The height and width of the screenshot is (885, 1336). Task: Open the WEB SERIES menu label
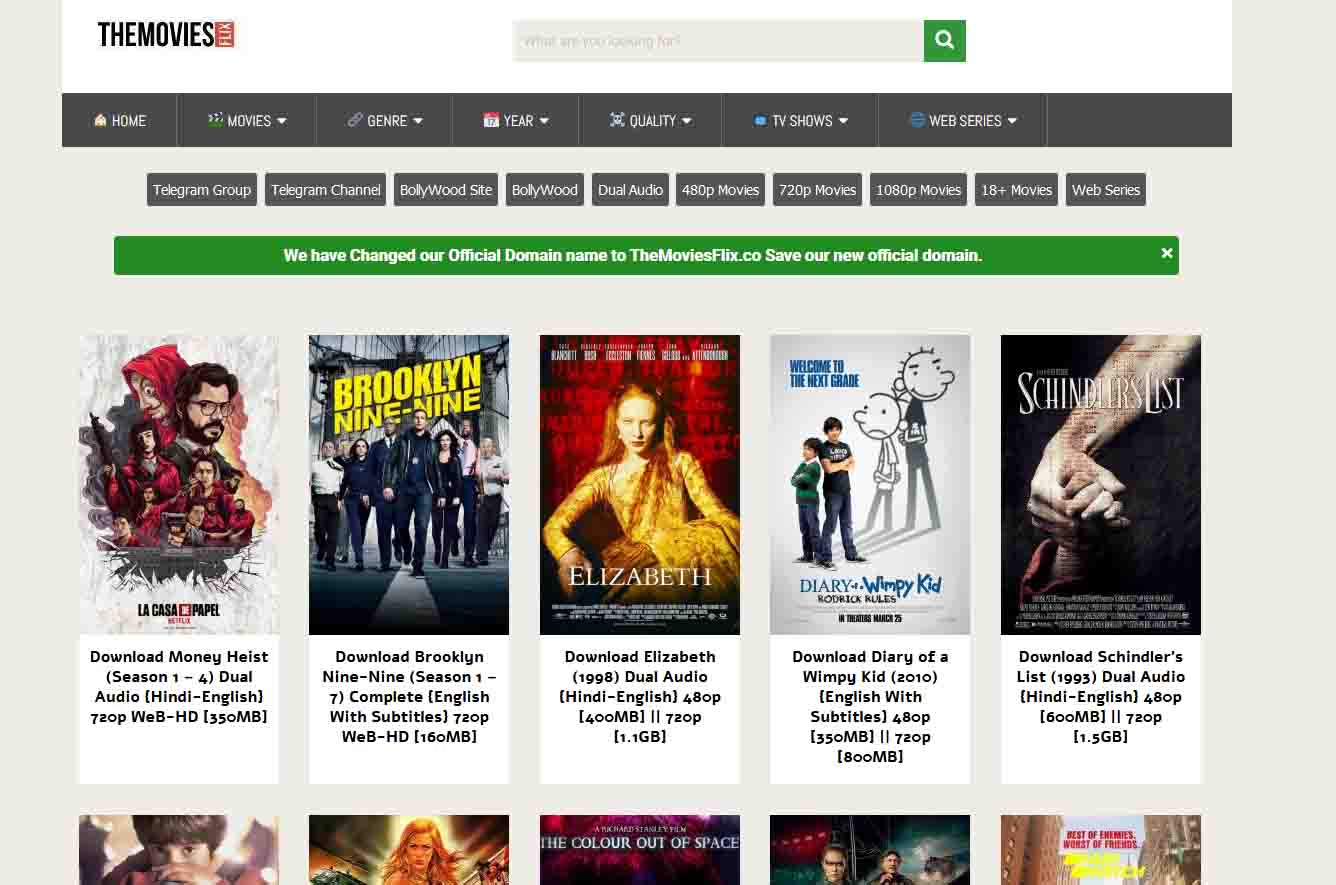965,121
